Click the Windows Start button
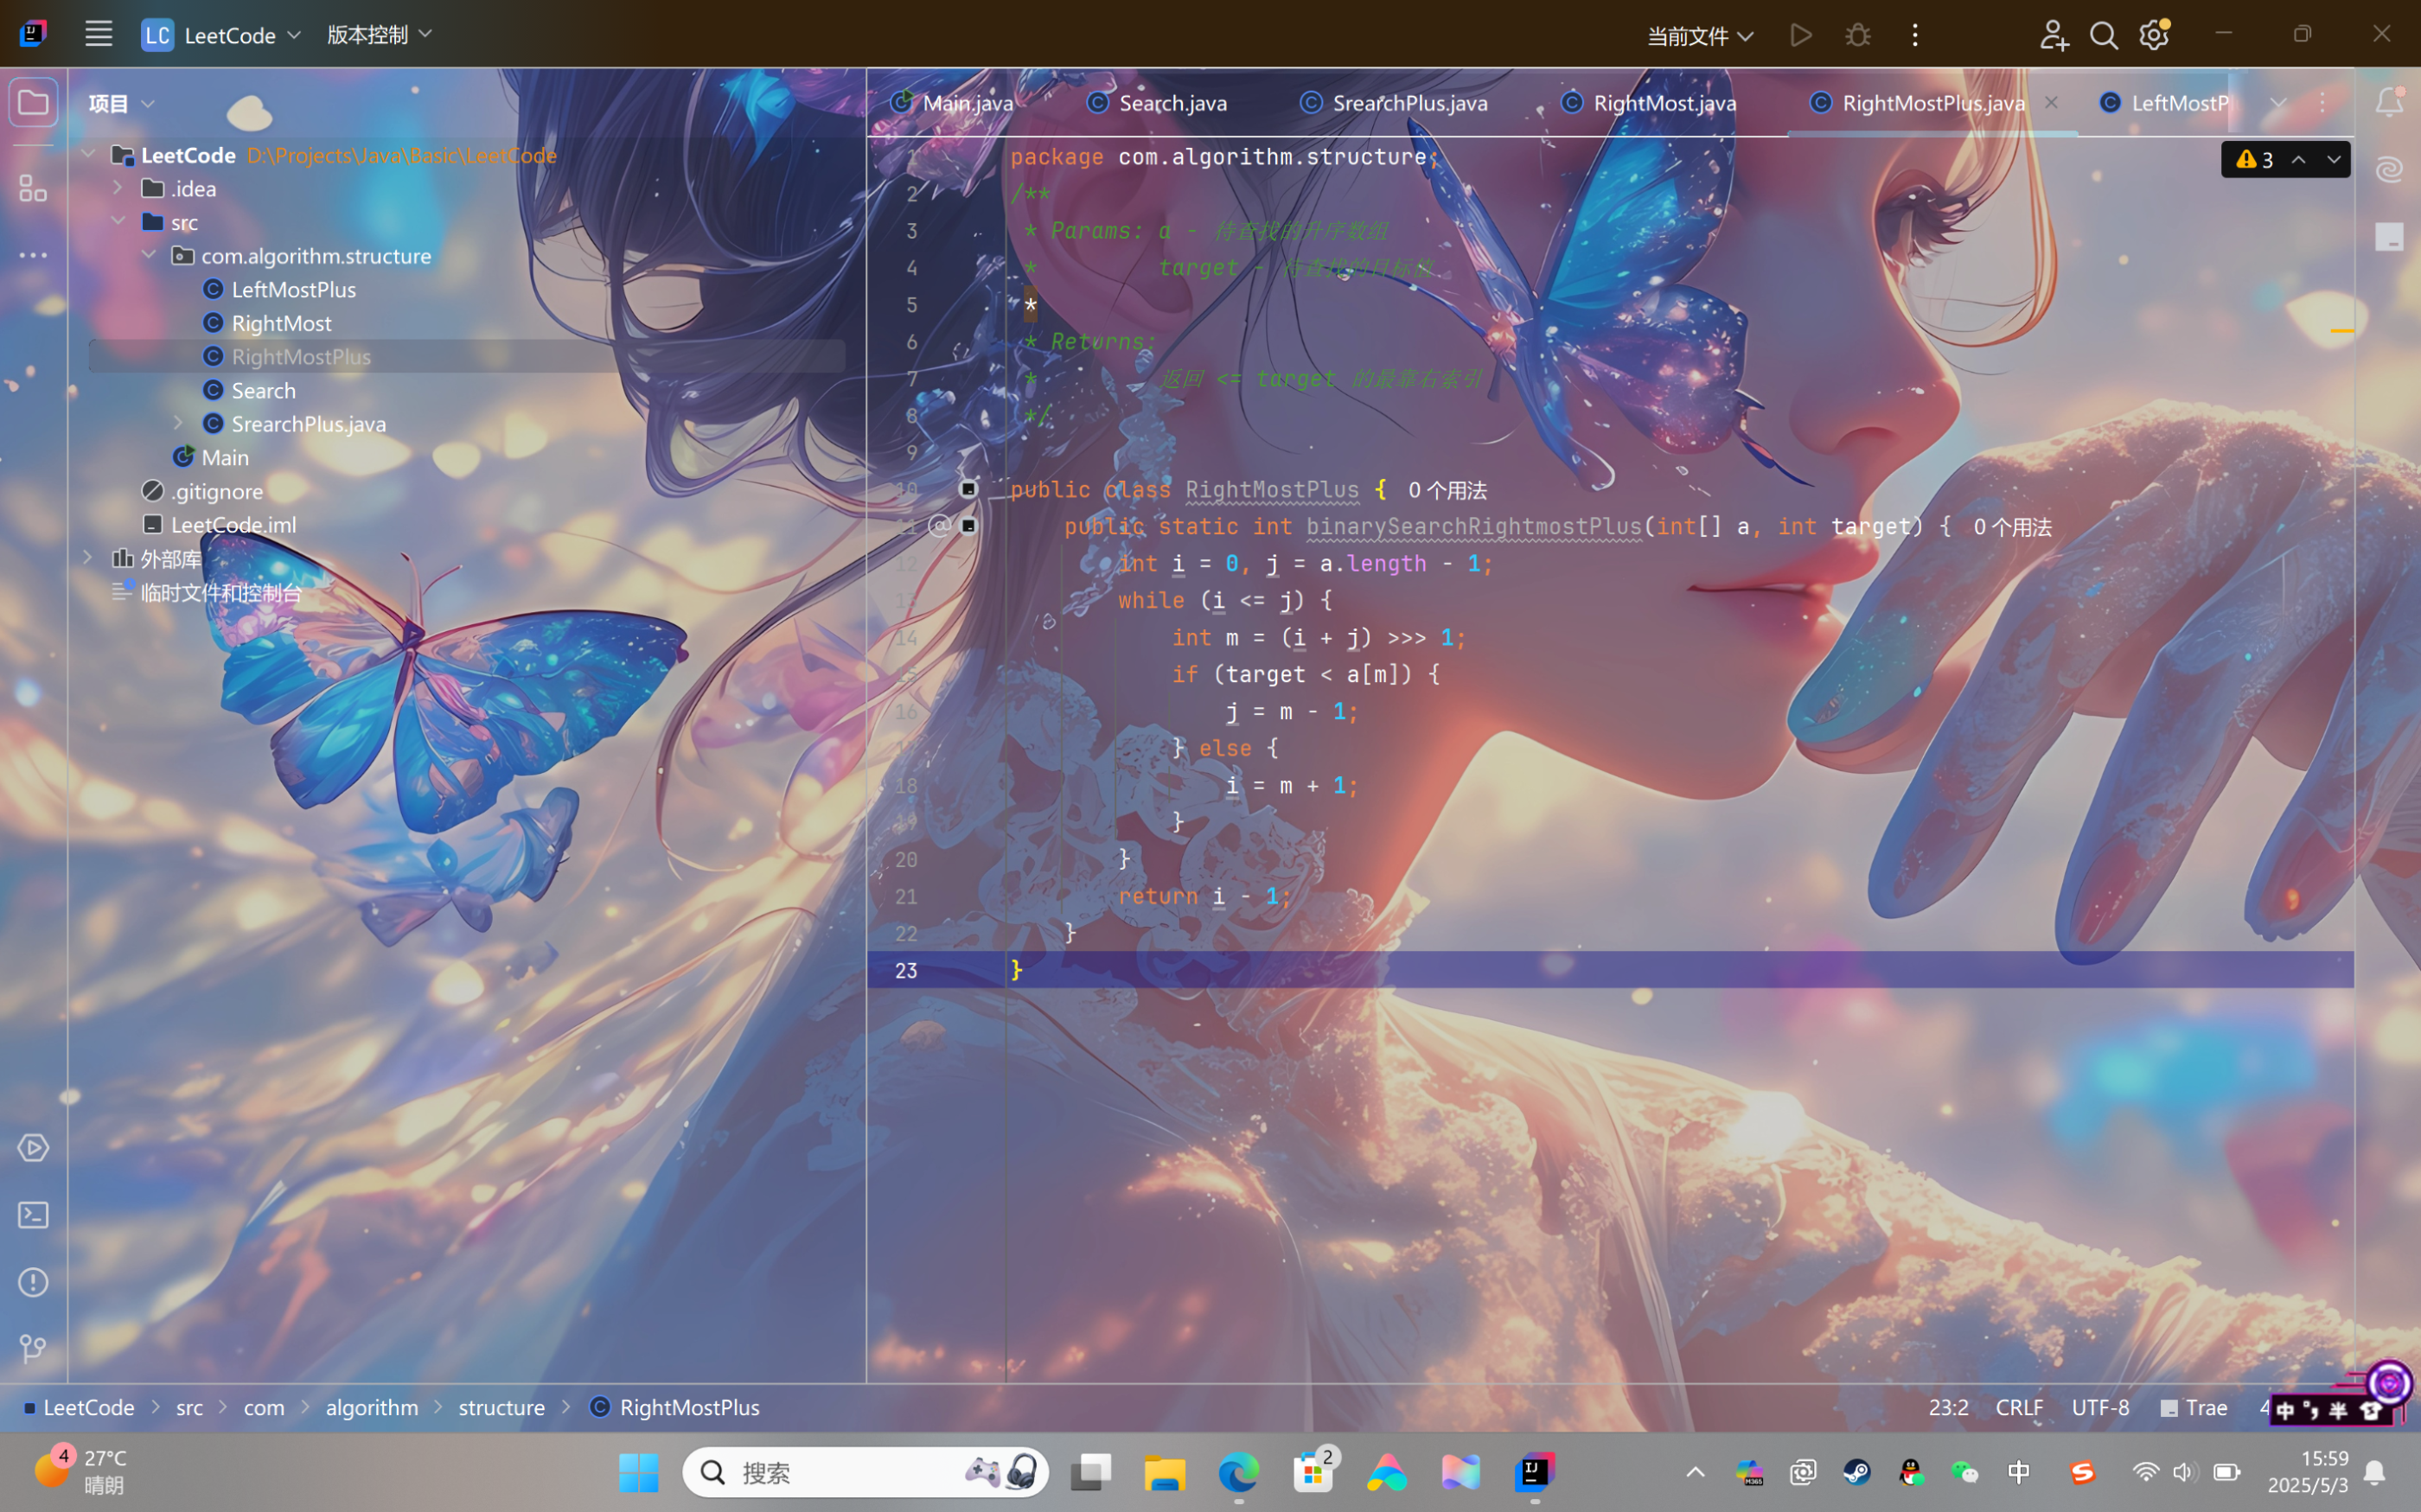The height and width of the screenshot is (1512, 2421). [638, 1472]
